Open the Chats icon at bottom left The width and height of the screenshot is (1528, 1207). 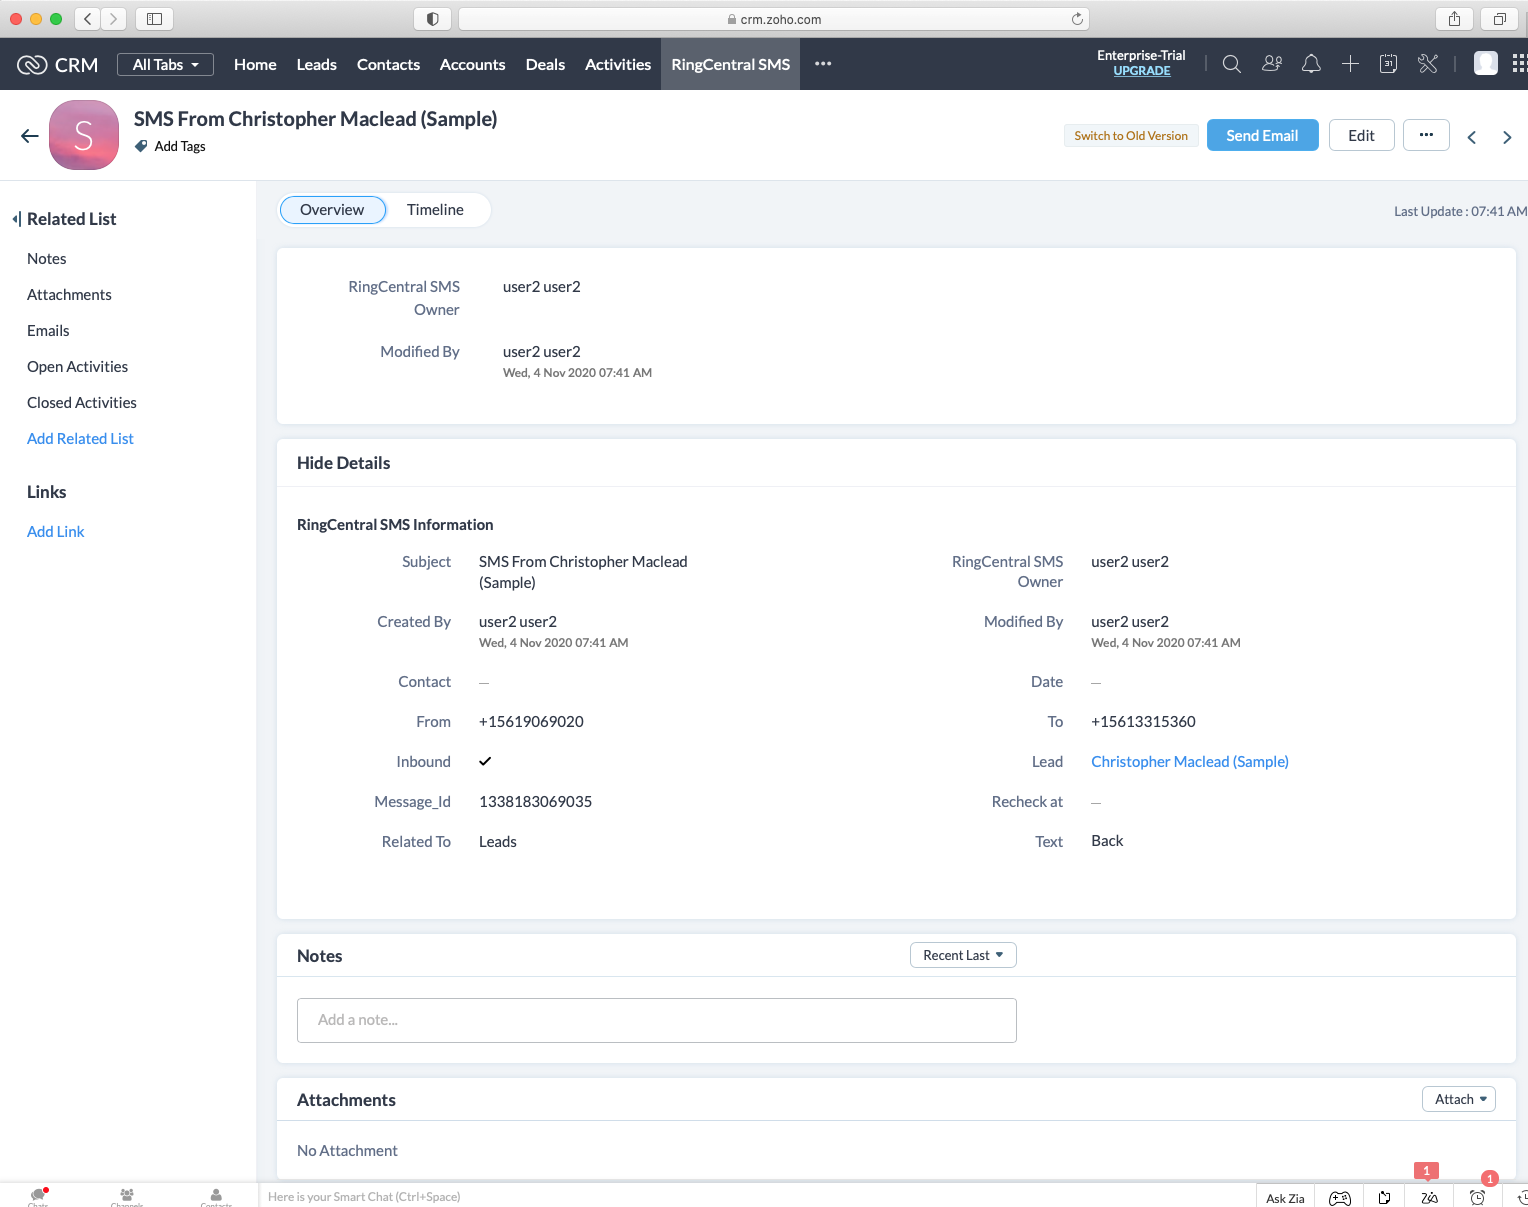(x=37, y=1194)
